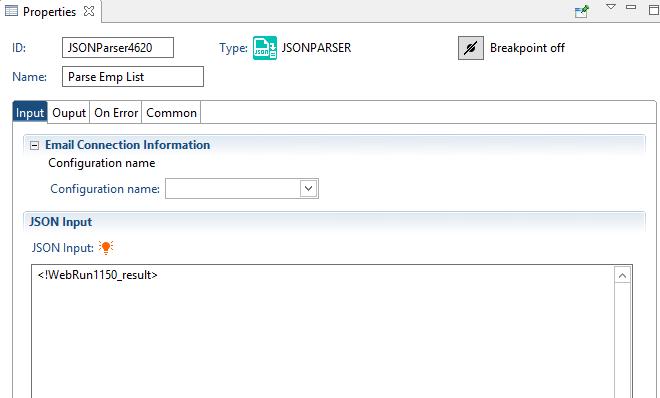Select the Input tab

pos(30,113)
